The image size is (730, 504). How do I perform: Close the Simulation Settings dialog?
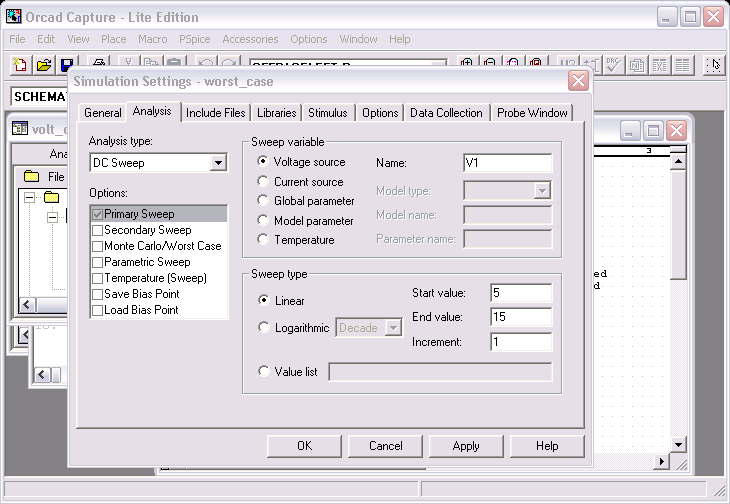(578, 81)
